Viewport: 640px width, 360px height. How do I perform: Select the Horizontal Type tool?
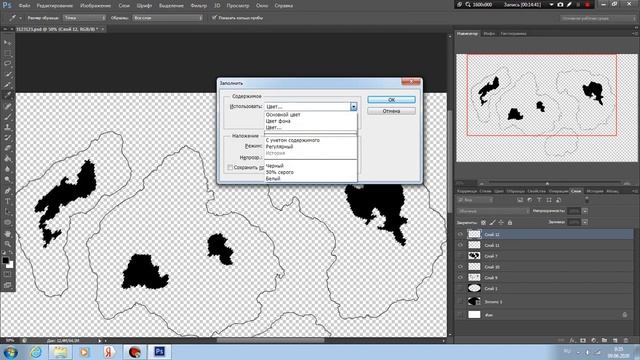click(x=7, y=201)
